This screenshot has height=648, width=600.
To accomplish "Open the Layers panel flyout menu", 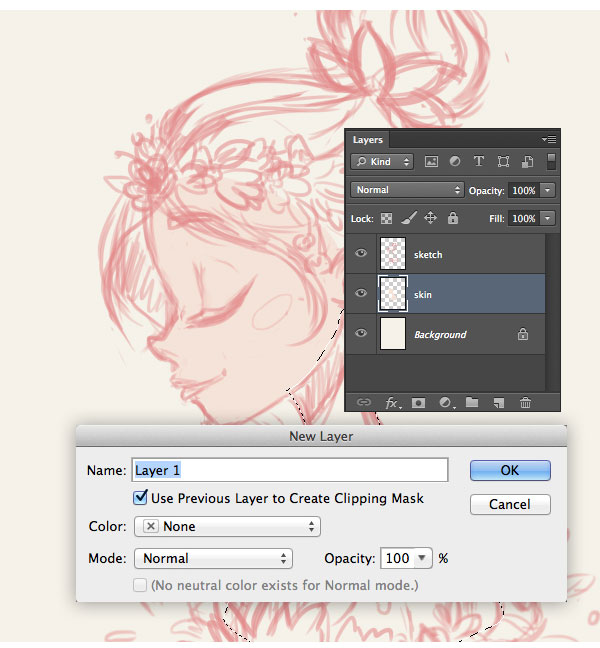I will click(x=549, y=140).
